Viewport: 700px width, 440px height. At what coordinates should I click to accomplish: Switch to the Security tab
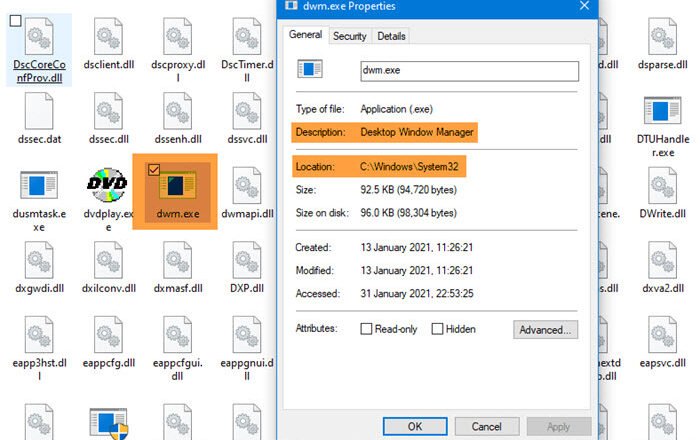[x=350, y=36]
